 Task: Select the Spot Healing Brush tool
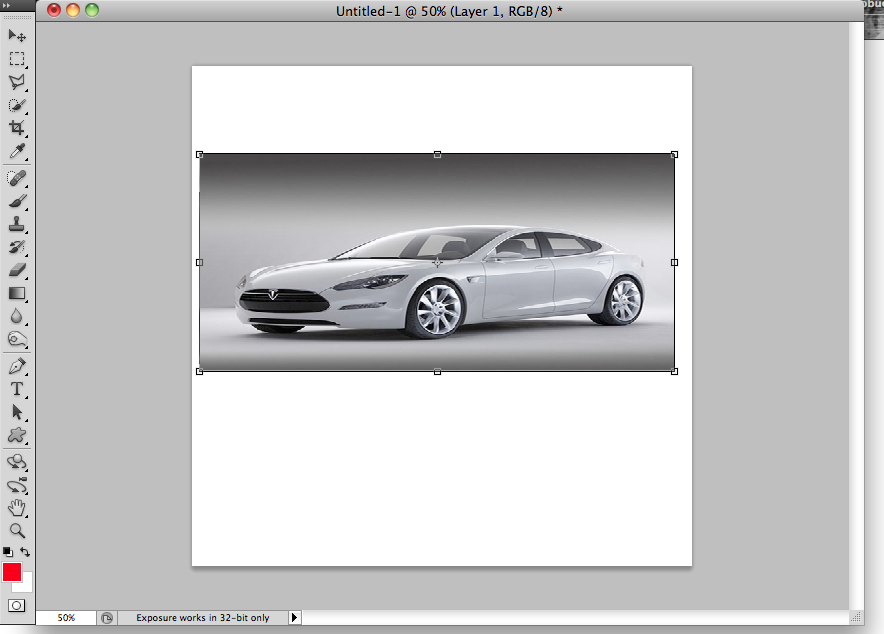(x=17, y=178)
